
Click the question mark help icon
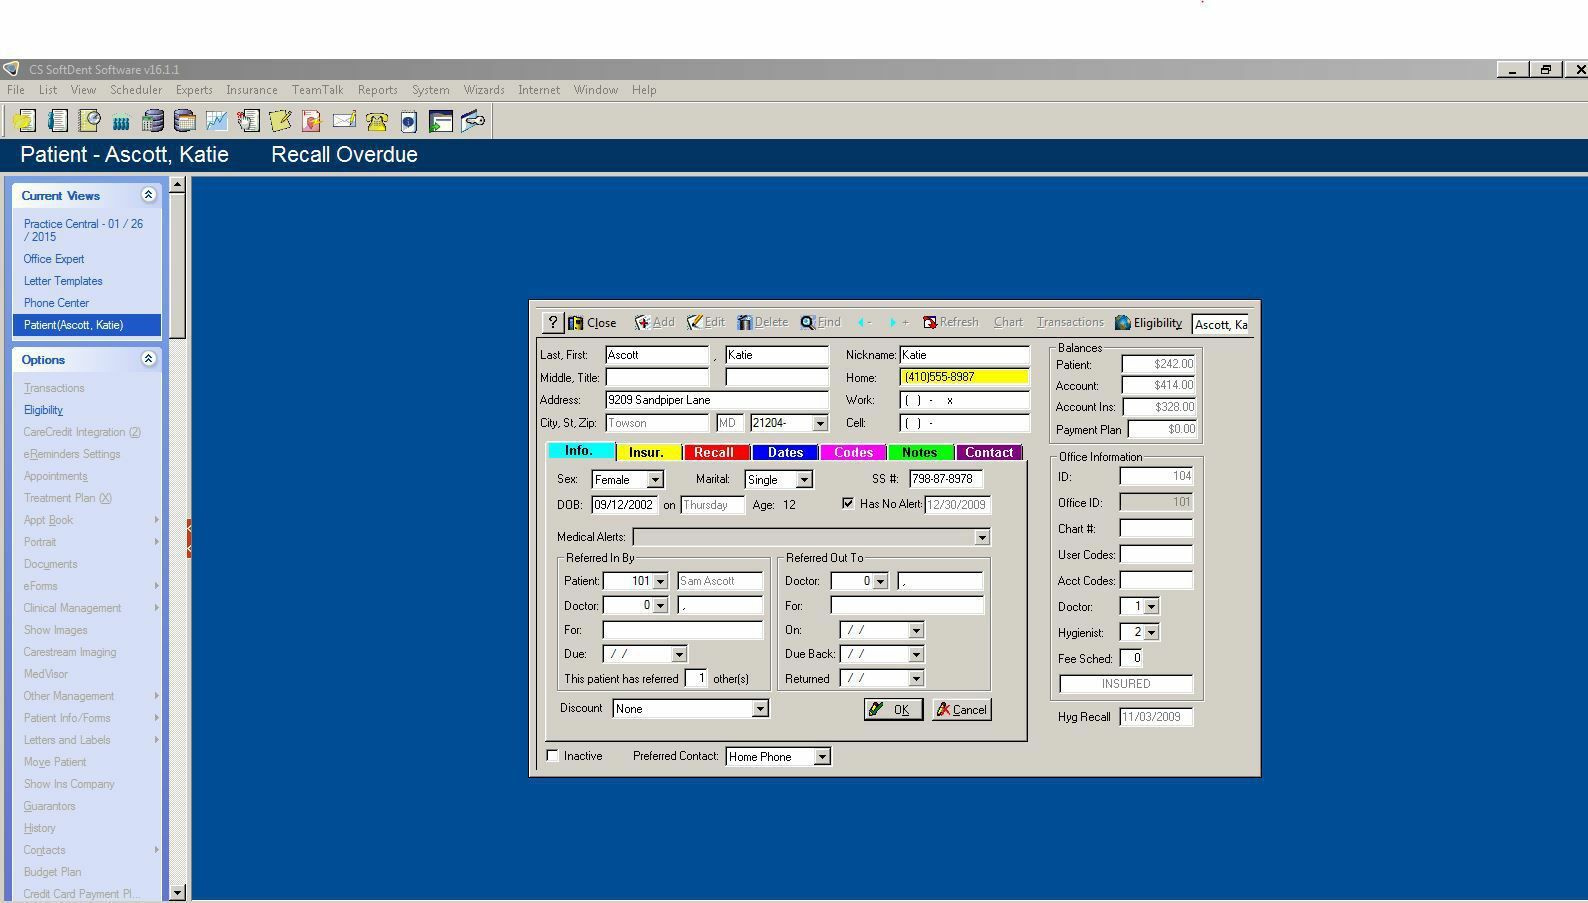tap(552, 323)
